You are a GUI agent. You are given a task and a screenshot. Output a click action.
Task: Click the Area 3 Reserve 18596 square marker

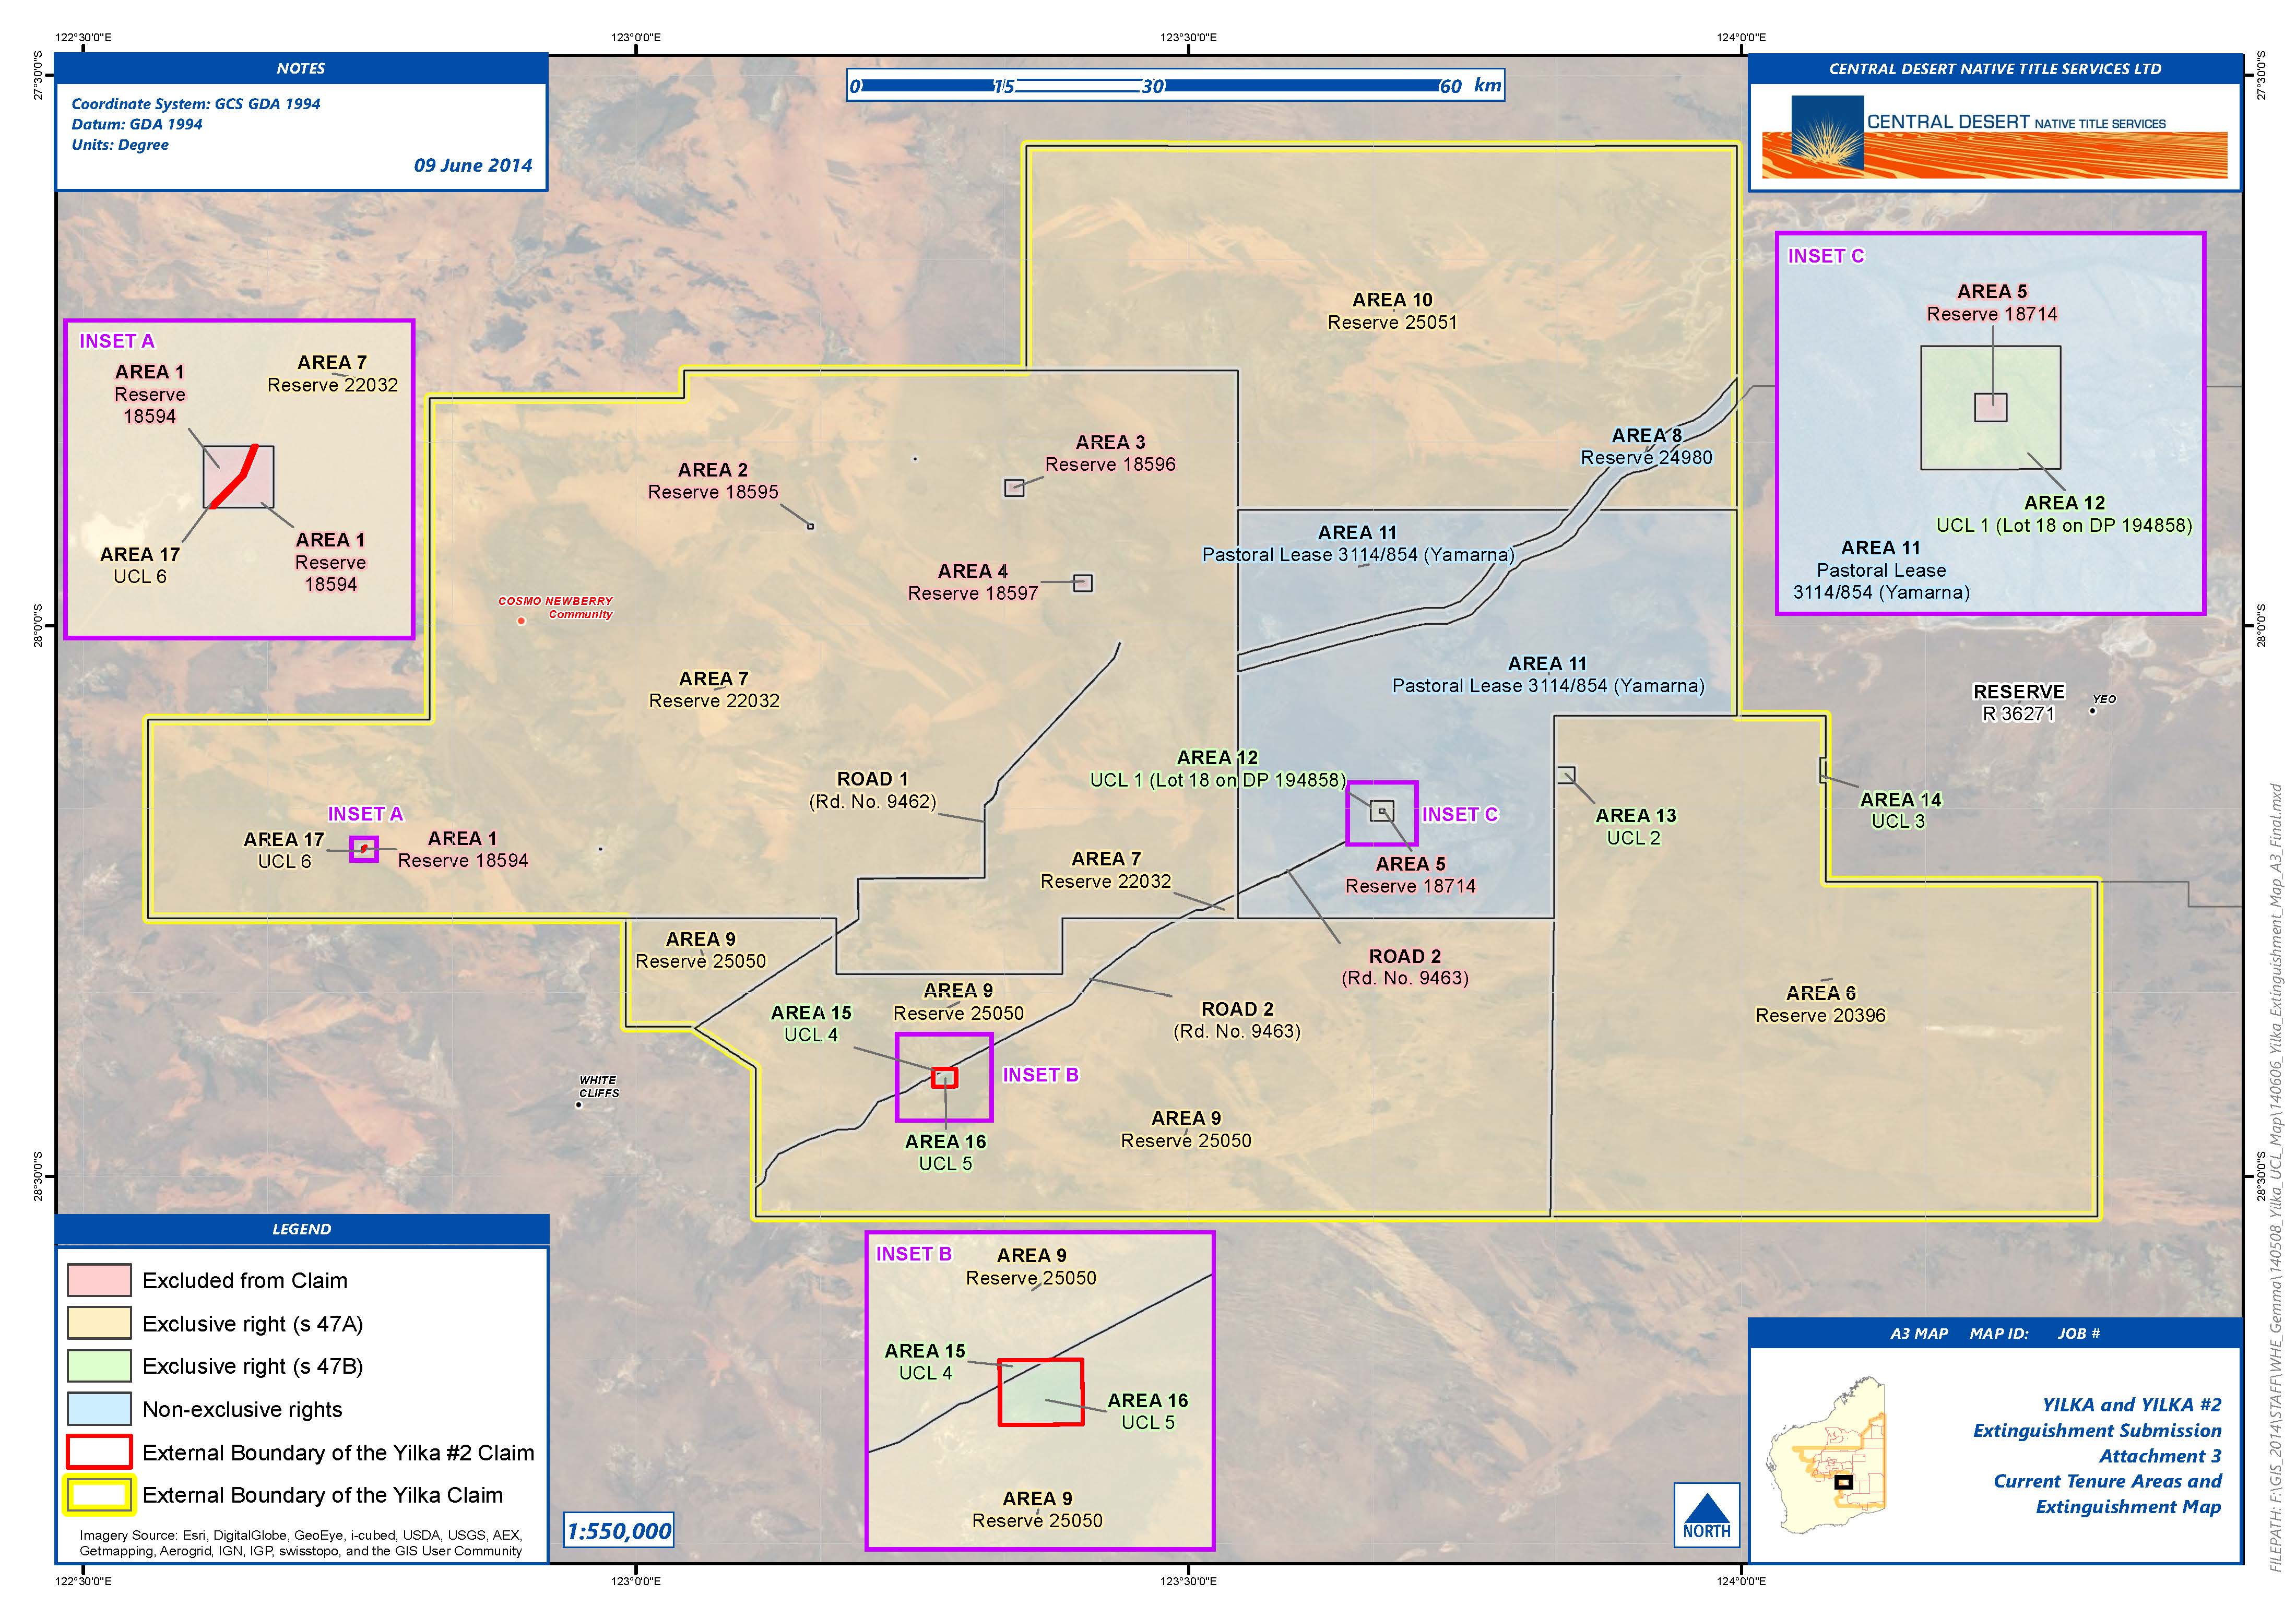pos(1014,488)
